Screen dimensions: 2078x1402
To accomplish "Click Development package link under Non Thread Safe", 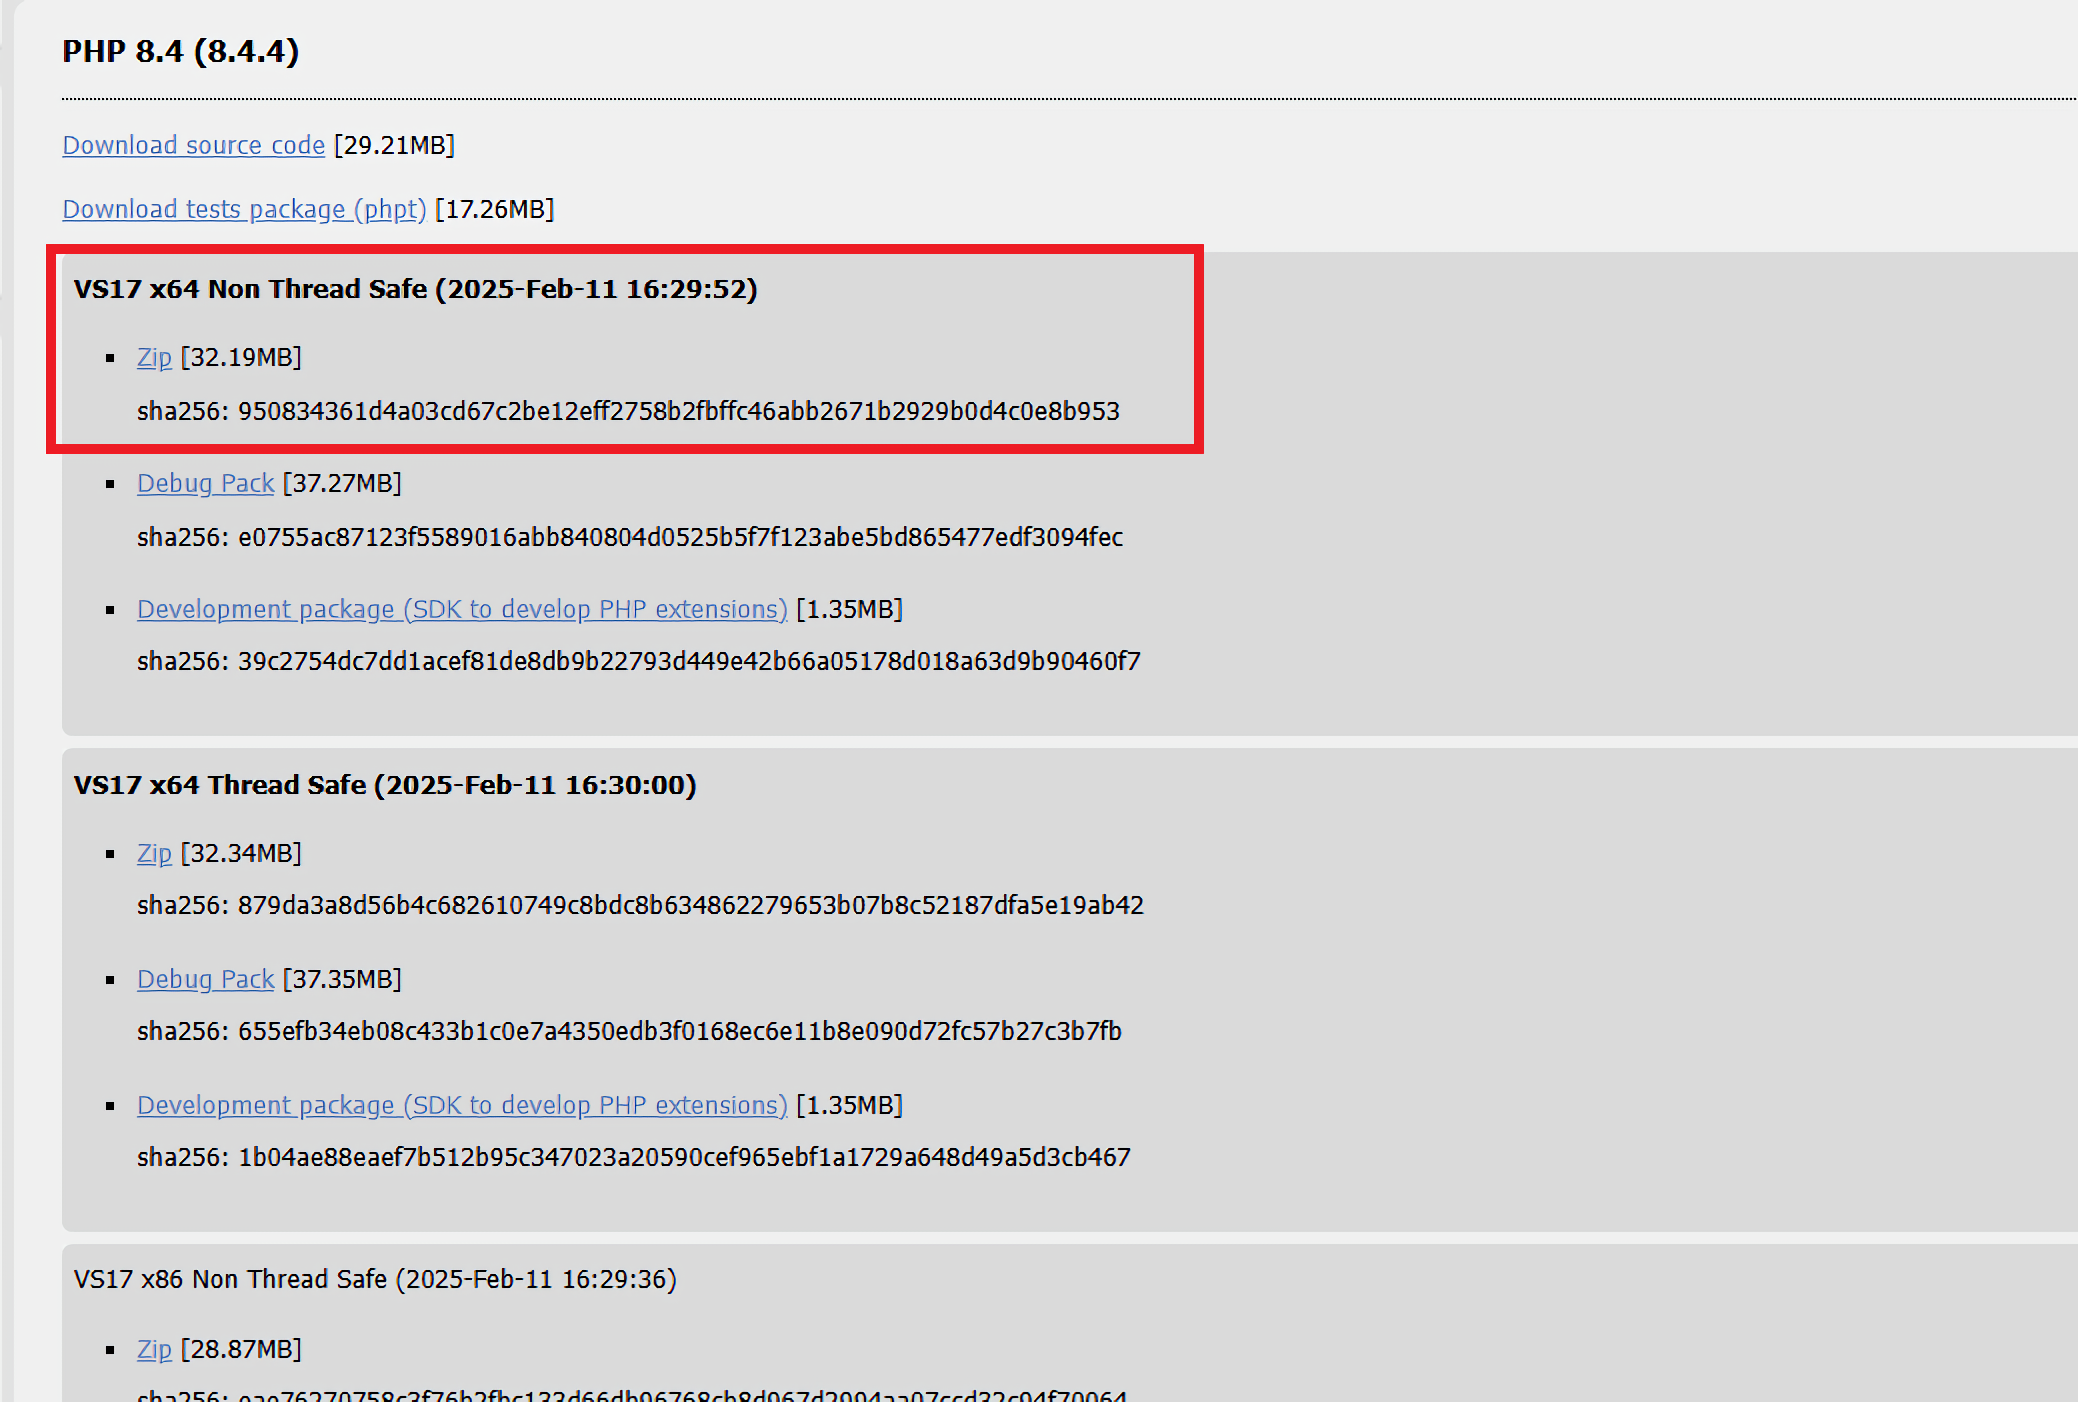I will (x=462, y=609).
